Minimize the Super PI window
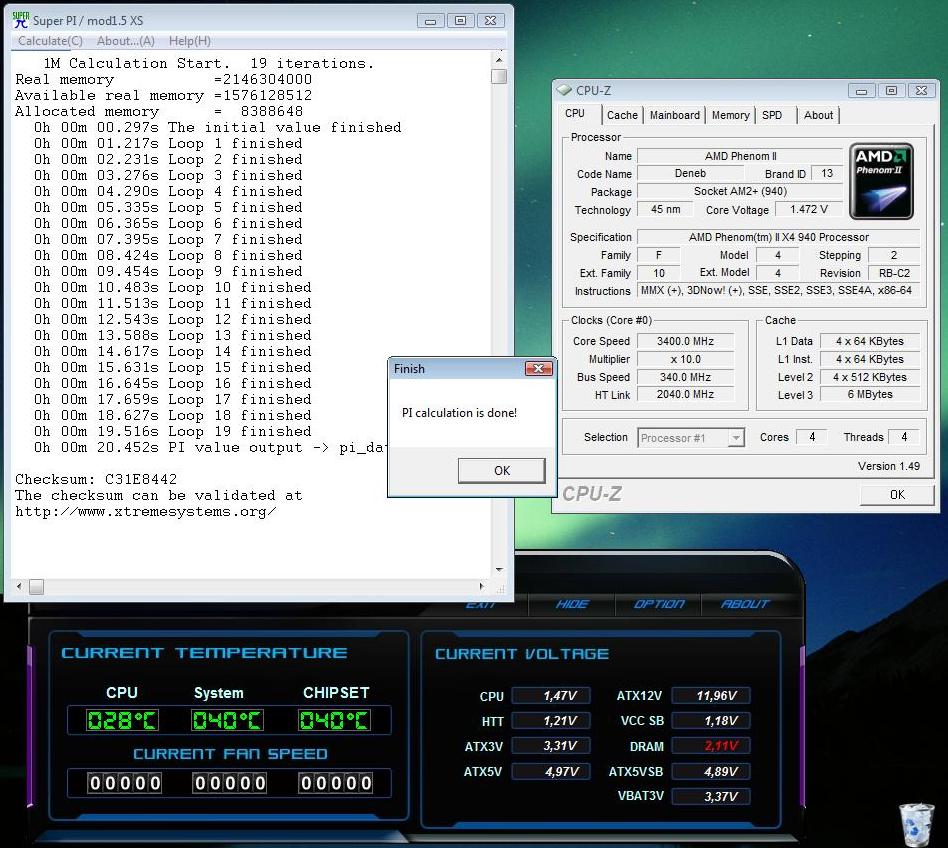 tap(430, 21)
